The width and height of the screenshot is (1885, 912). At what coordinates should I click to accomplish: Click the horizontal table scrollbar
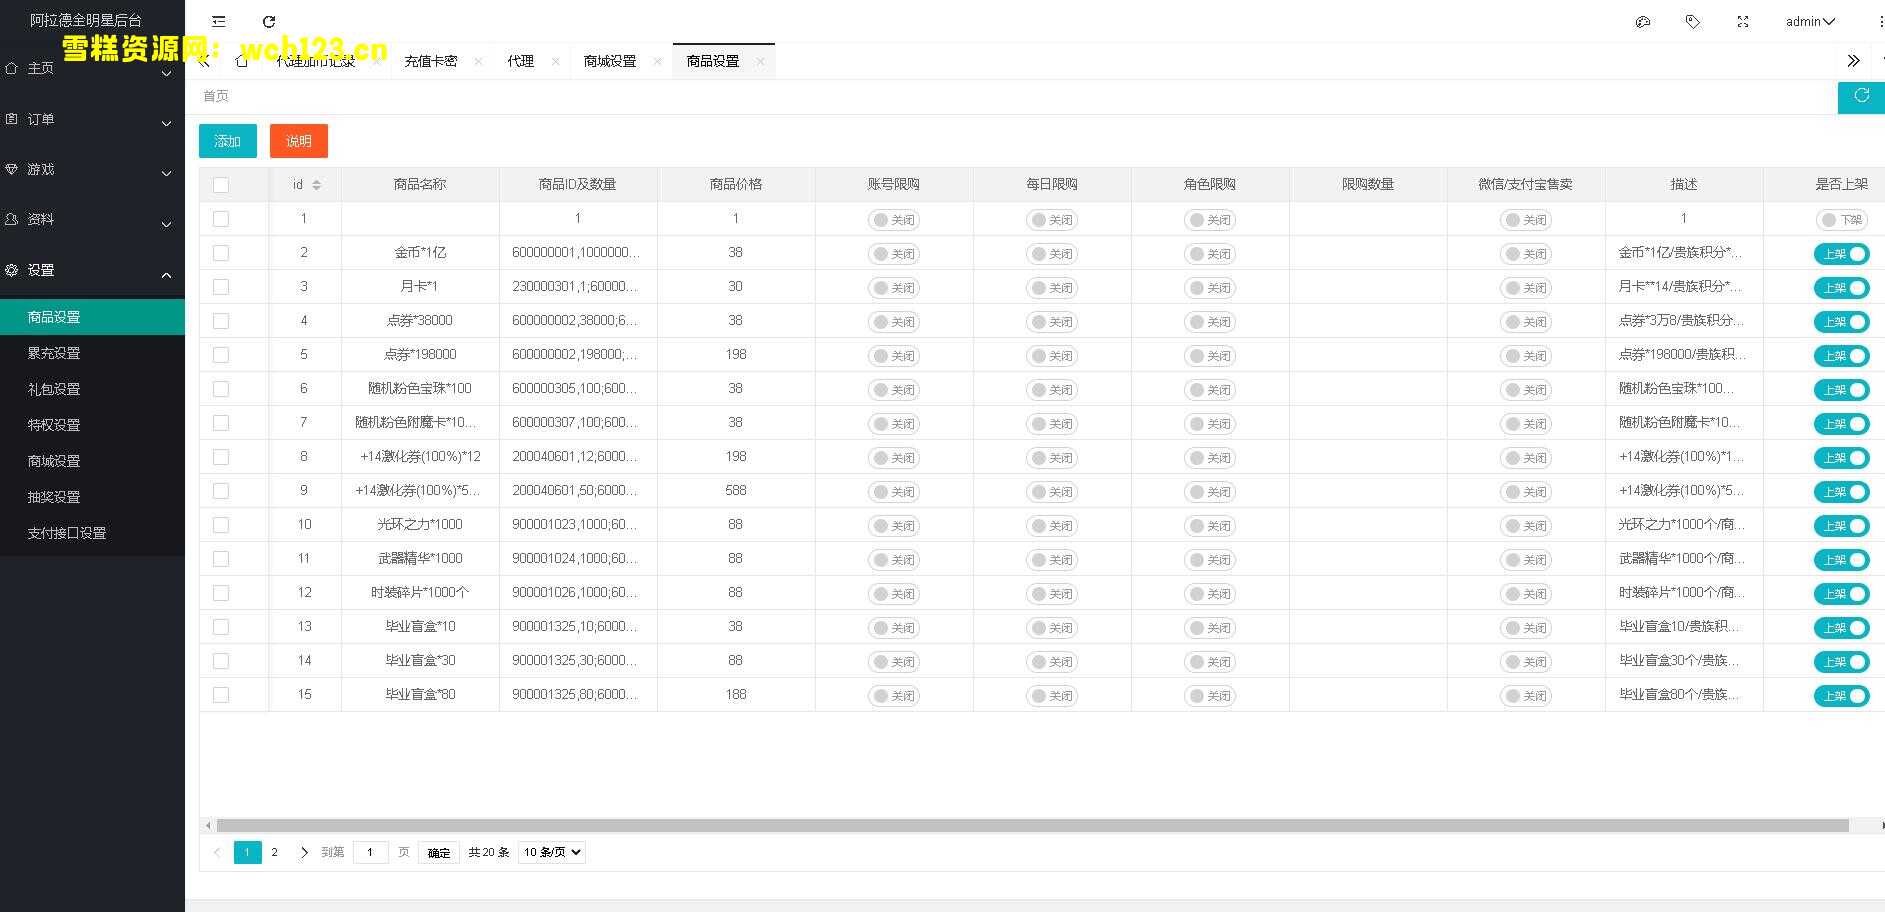coord(1032,826)
